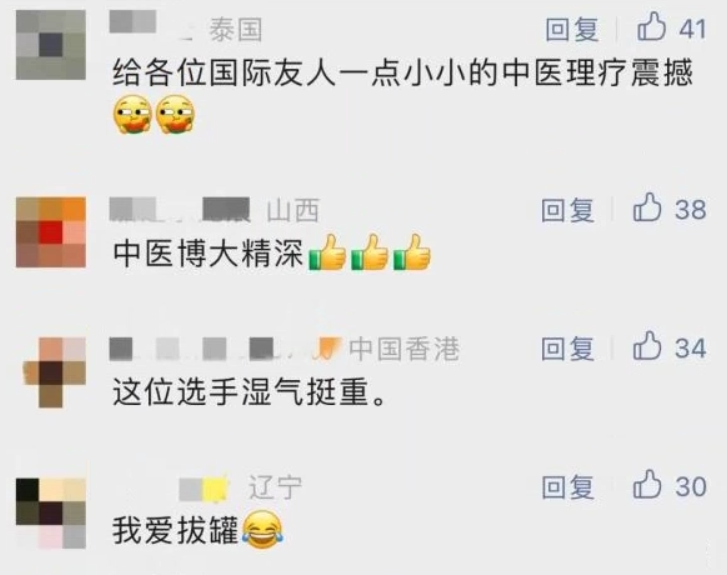Open the 辽宁 commenter's avatar
This screenshot has height=575, width=727.
(x=51, y=513)
